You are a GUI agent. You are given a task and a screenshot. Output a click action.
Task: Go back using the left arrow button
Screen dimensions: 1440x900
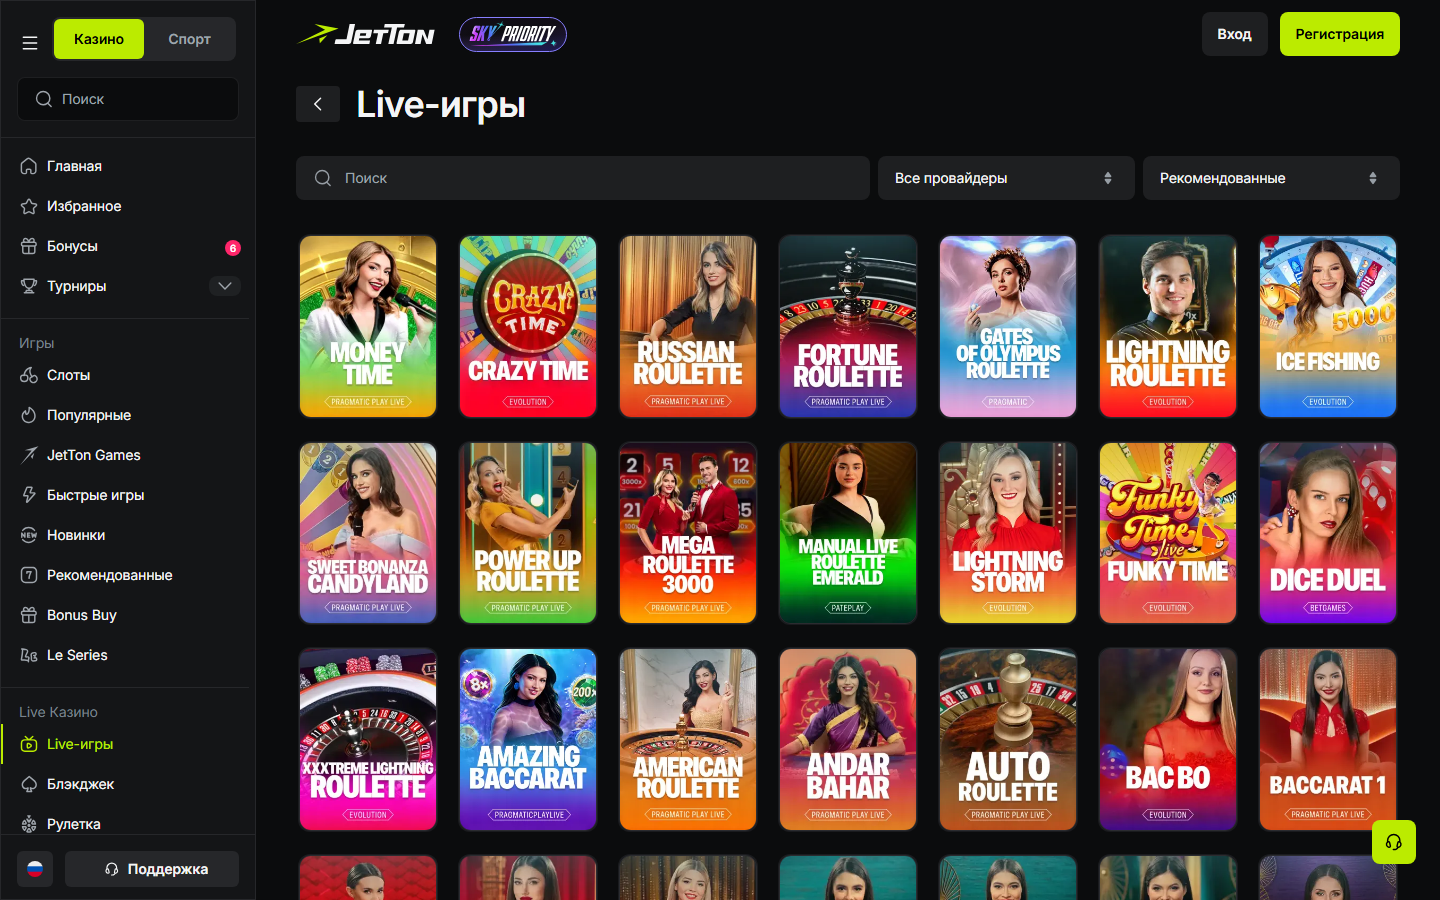coord(318,104)
